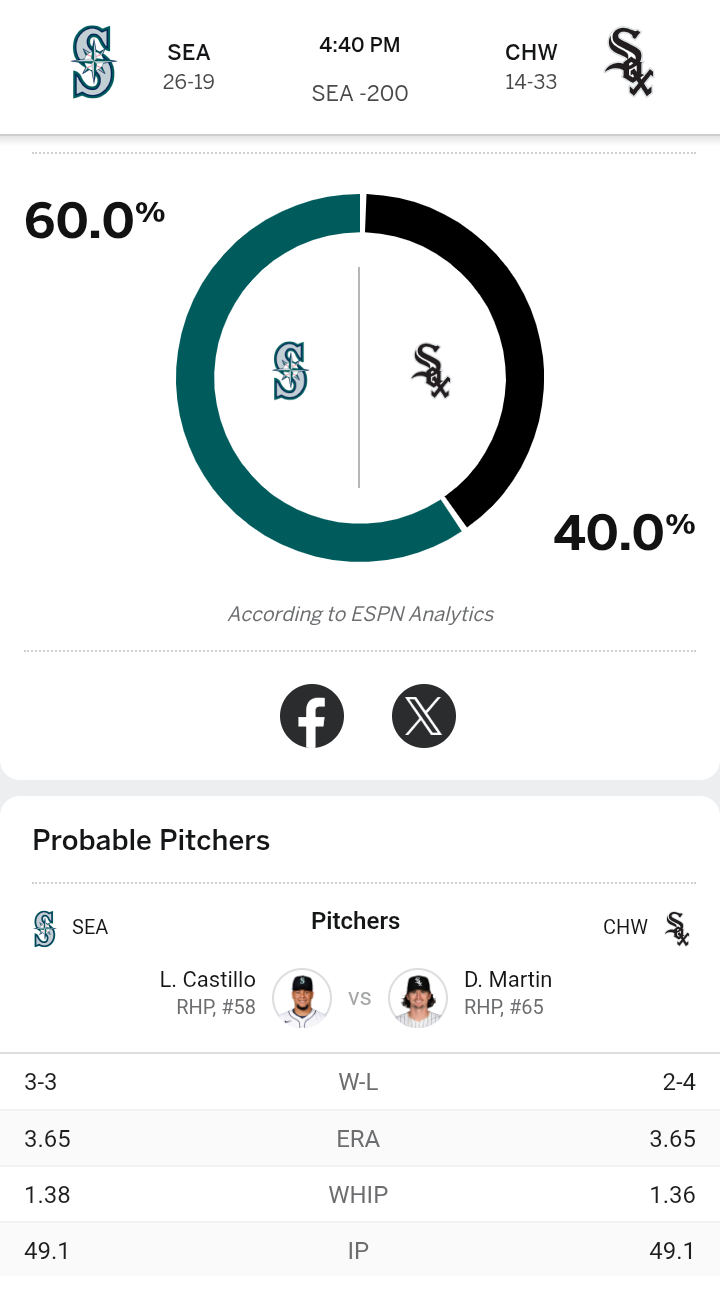
Task: Share the matchup on Facebook
Action: (312, 716)
